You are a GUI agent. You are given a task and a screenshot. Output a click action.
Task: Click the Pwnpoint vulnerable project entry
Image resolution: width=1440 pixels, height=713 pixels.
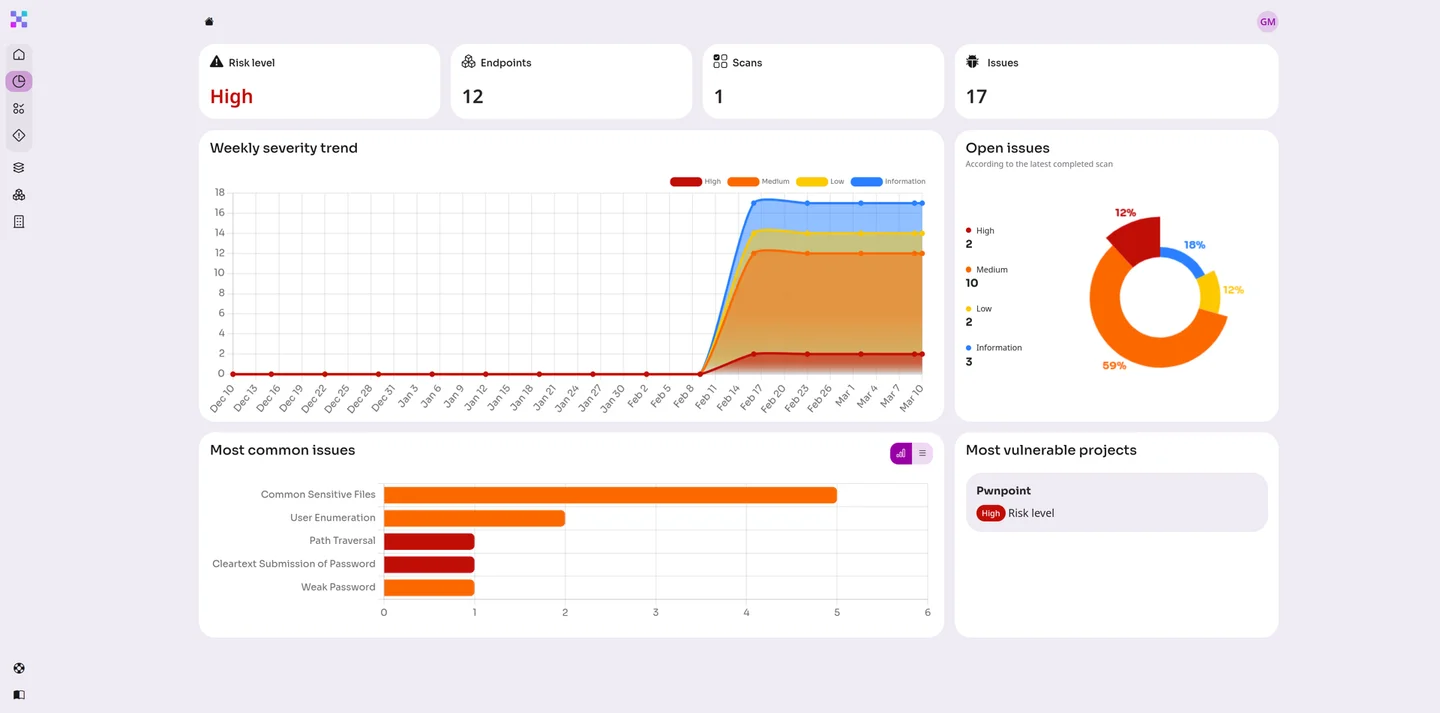coord(1003,490)
